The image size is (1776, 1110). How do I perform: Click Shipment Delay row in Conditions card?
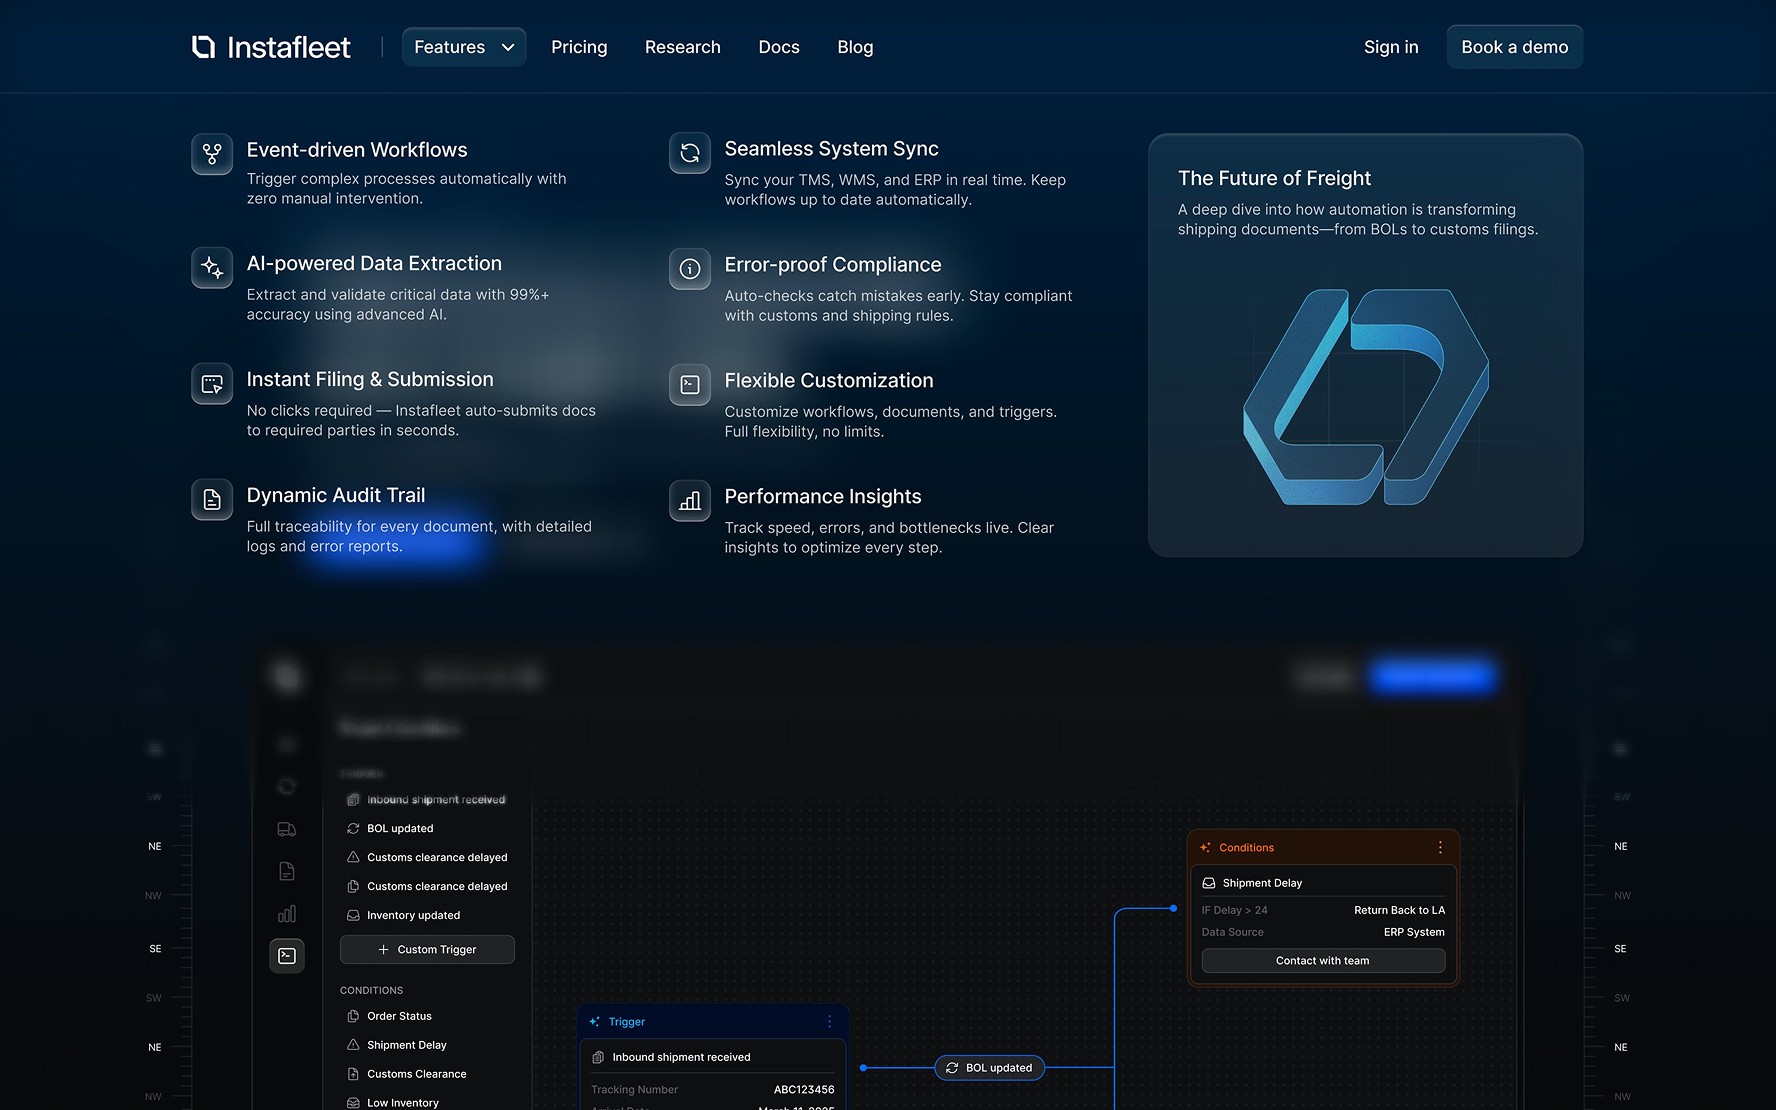[x=1323, y=883]
